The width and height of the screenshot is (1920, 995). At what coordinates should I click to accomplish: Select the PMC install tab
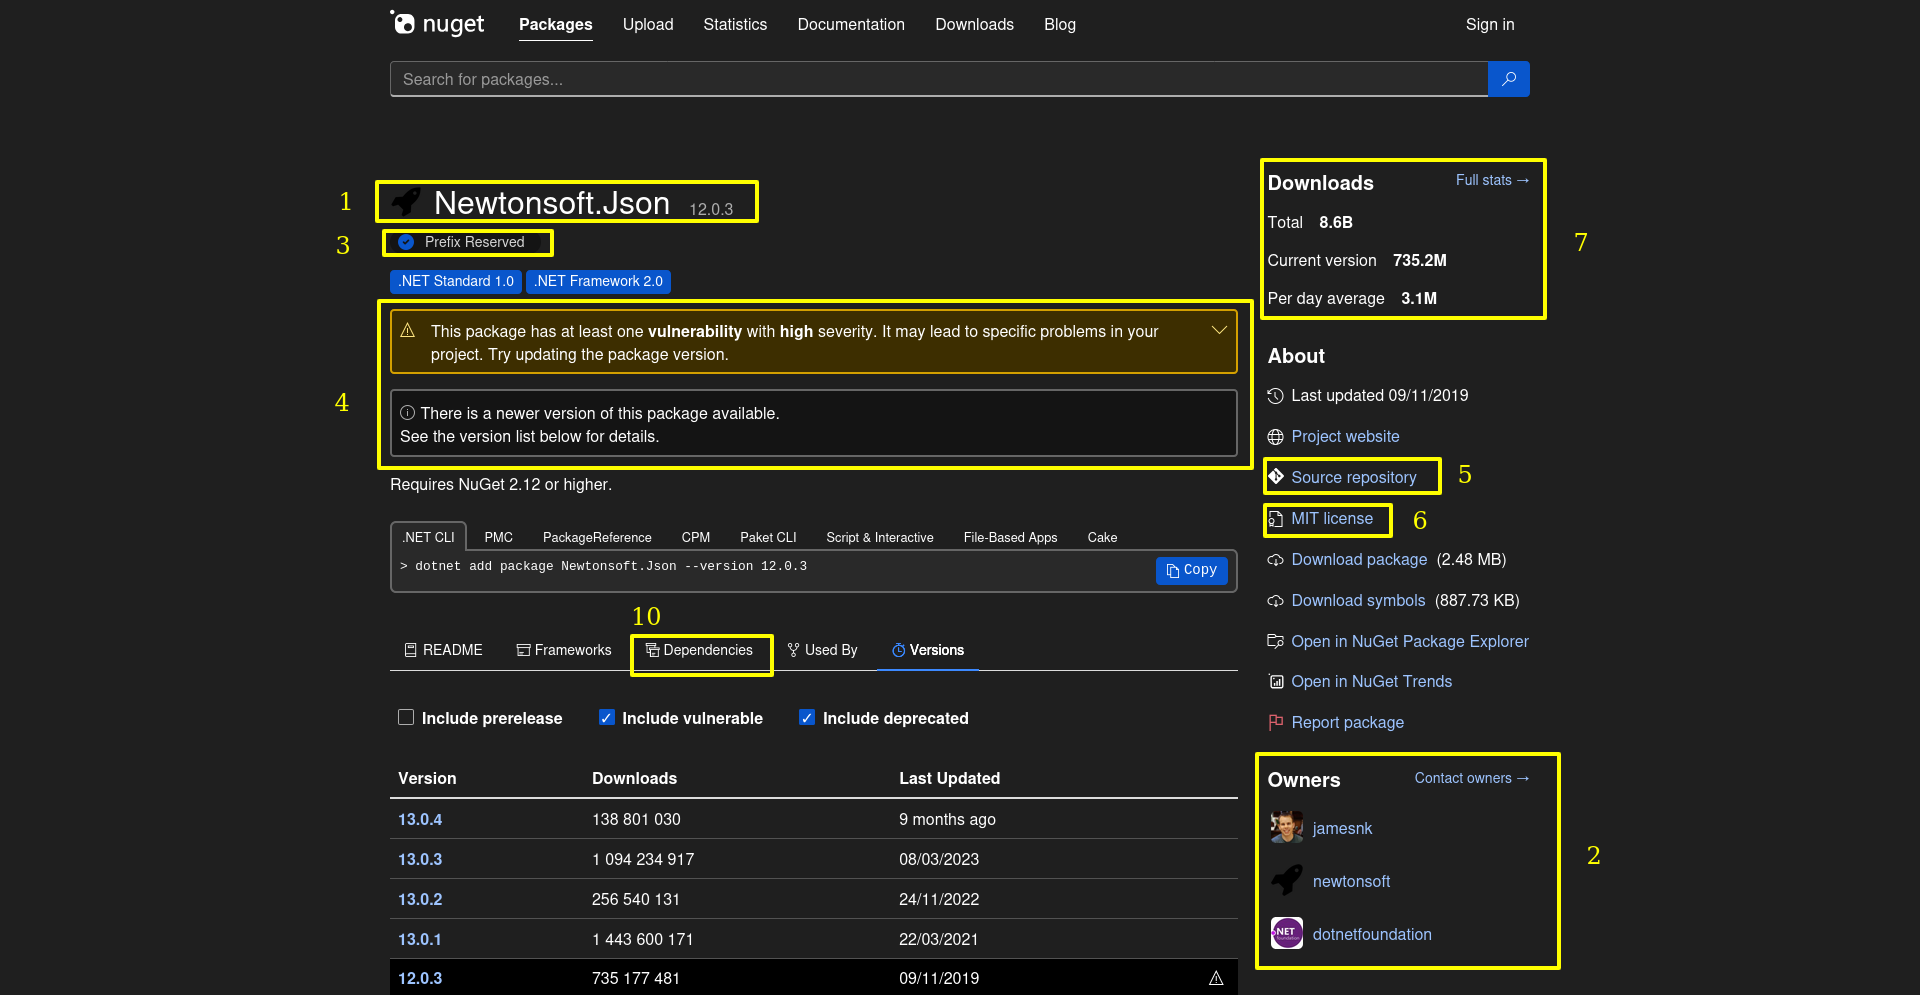pos(499,537)
